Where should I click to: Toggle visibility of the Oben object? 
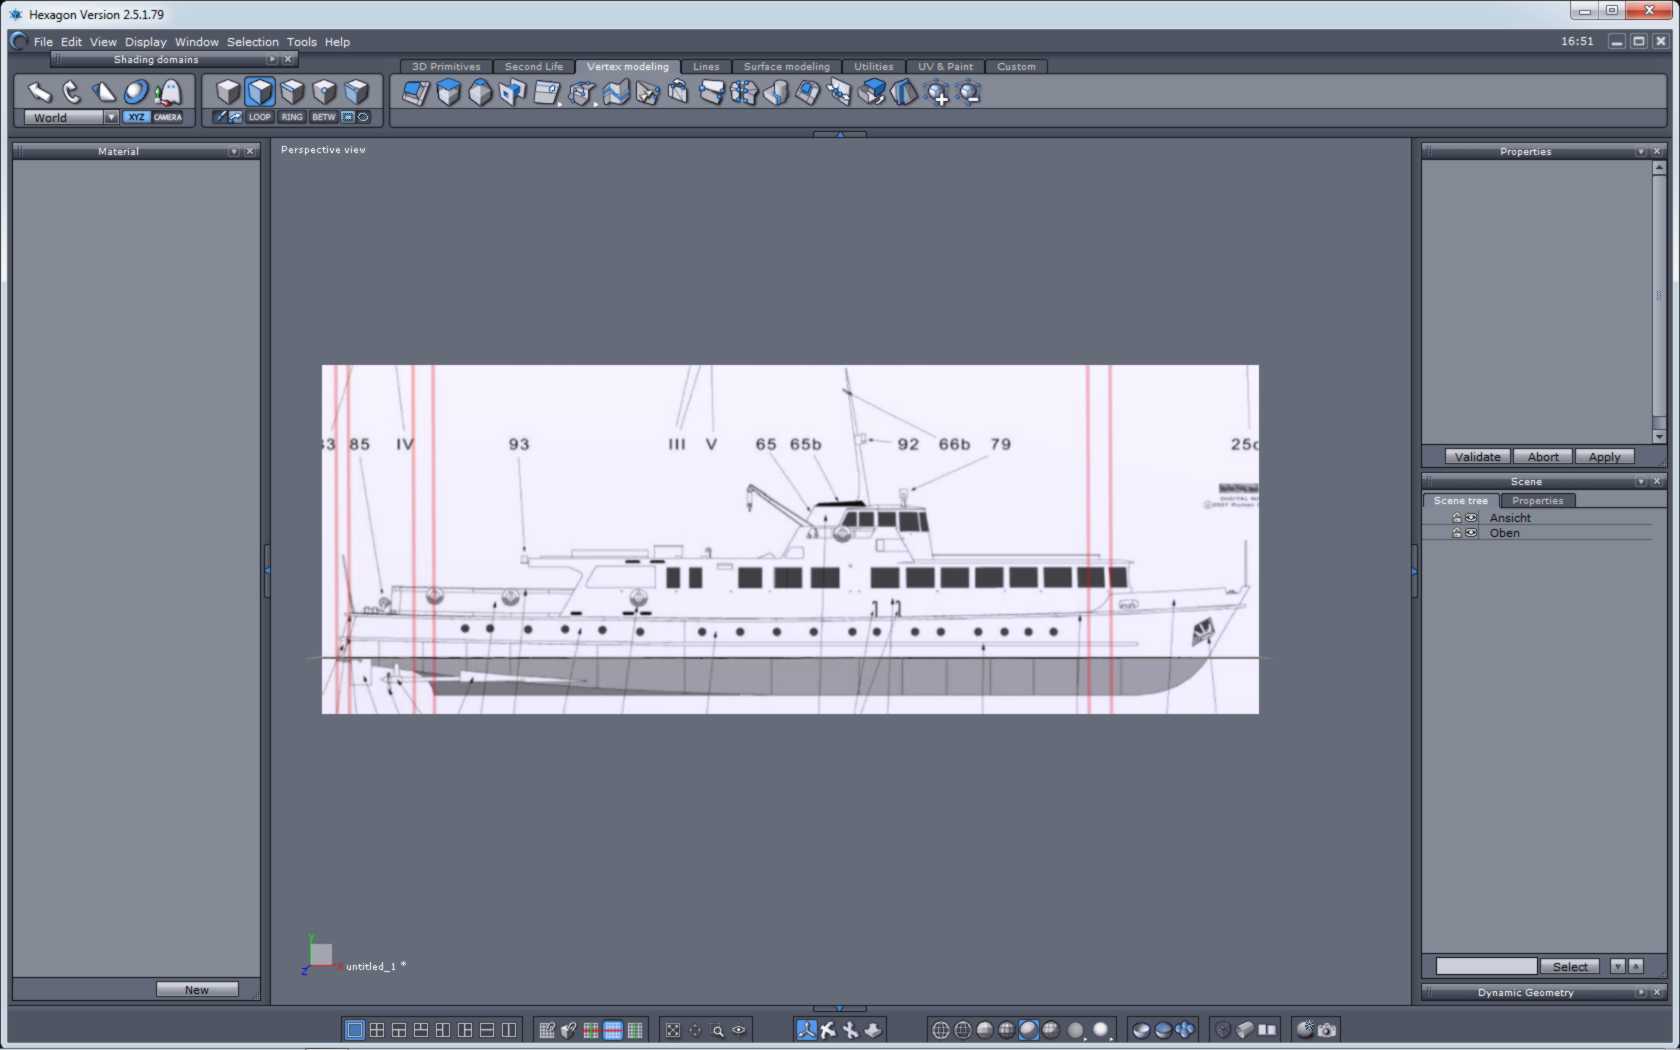(x=1471, y=533)
